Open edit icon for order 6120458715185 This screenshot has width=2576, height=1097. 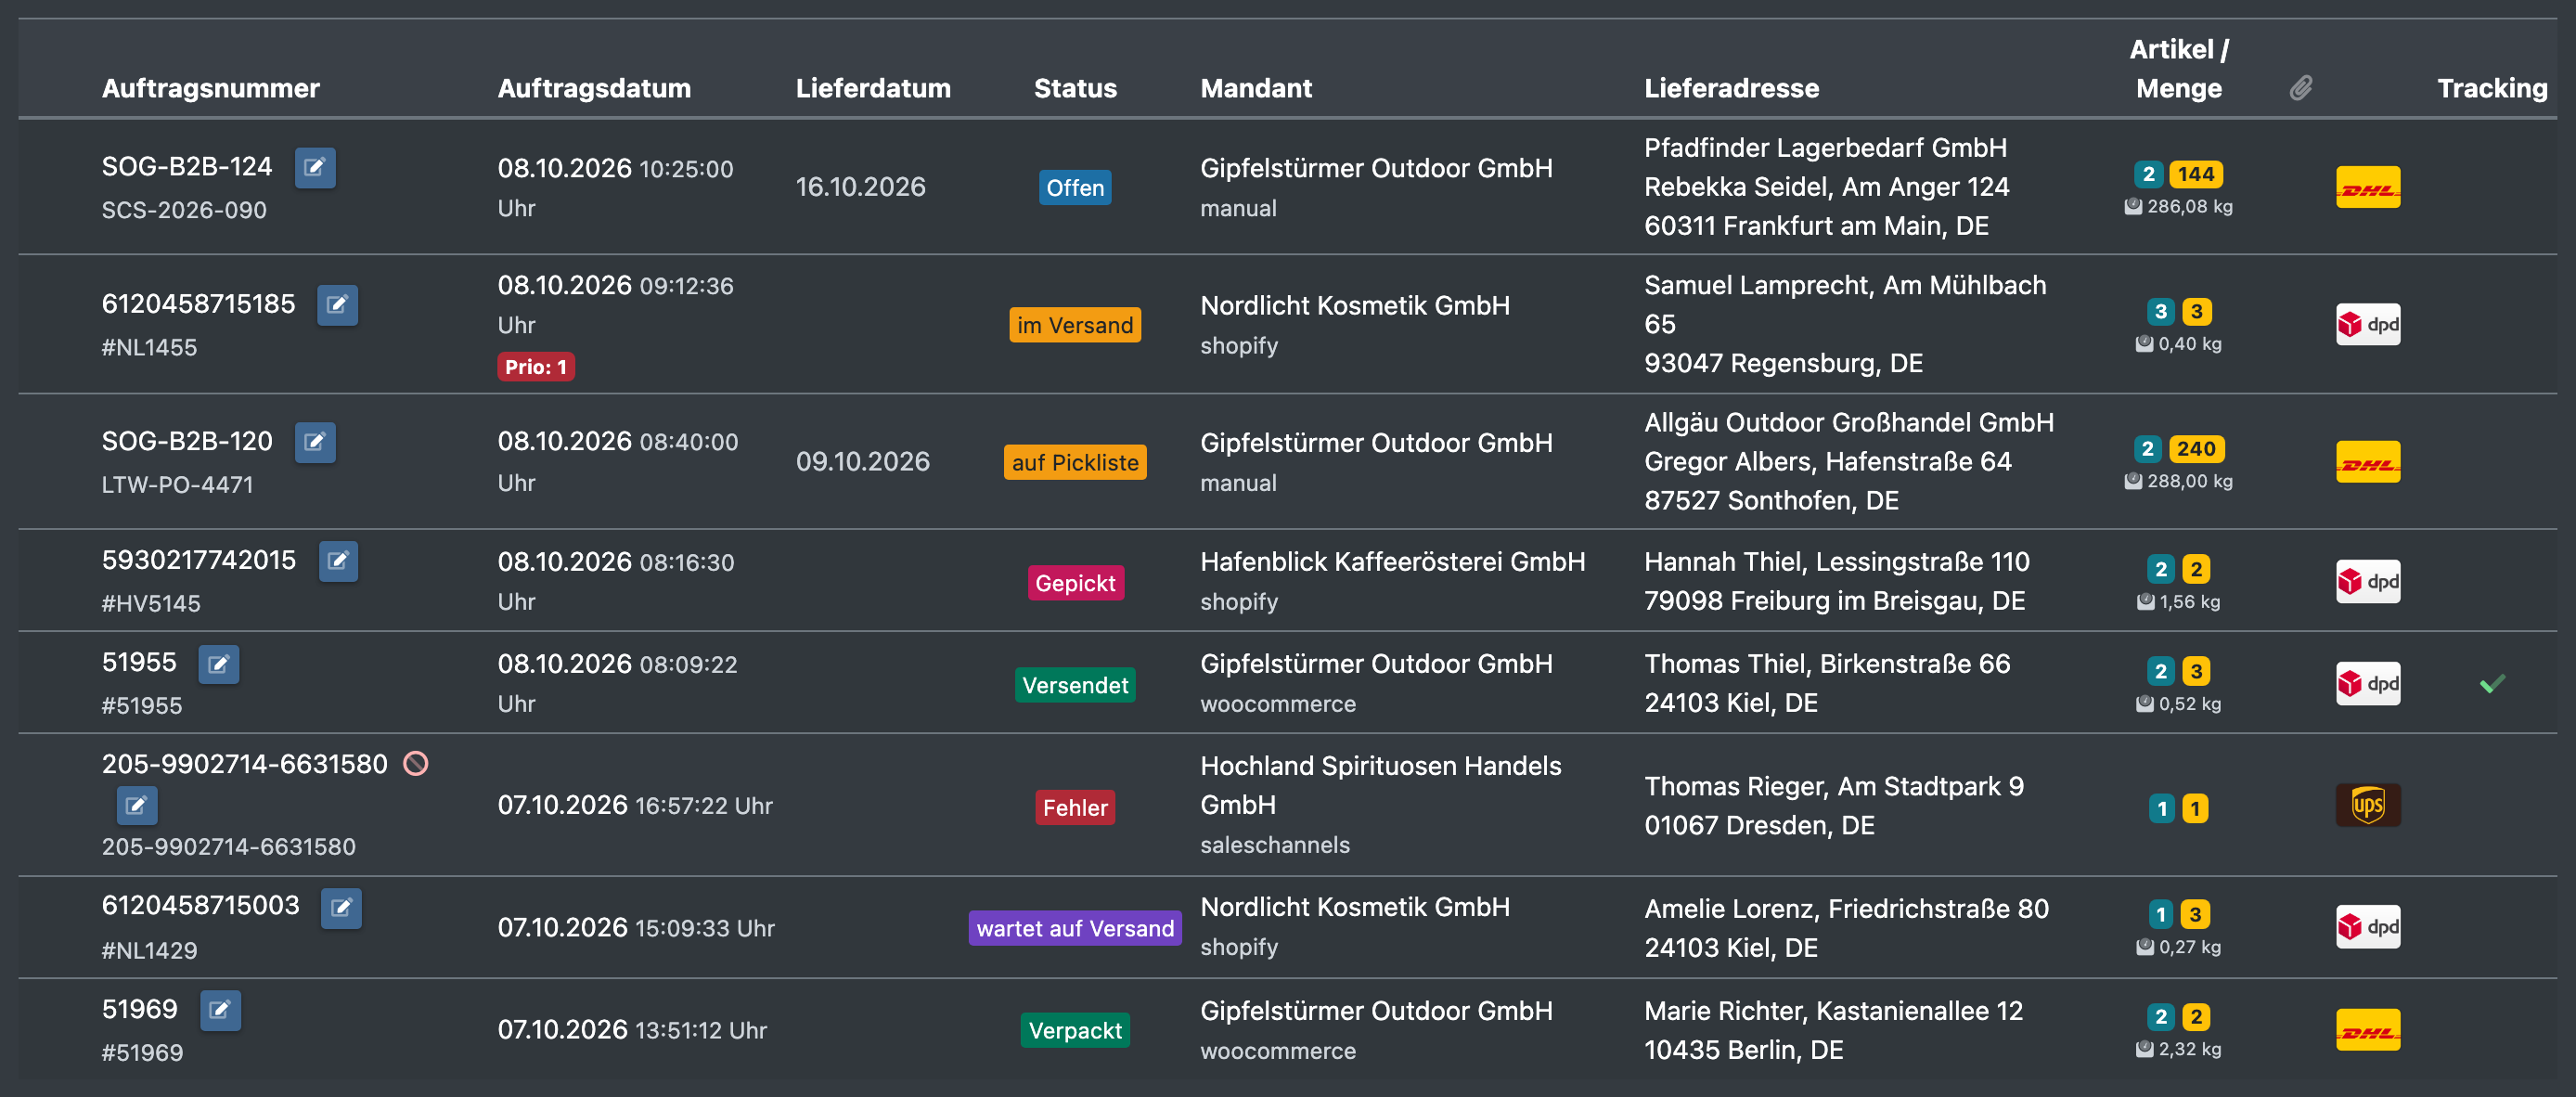(338, 304)
